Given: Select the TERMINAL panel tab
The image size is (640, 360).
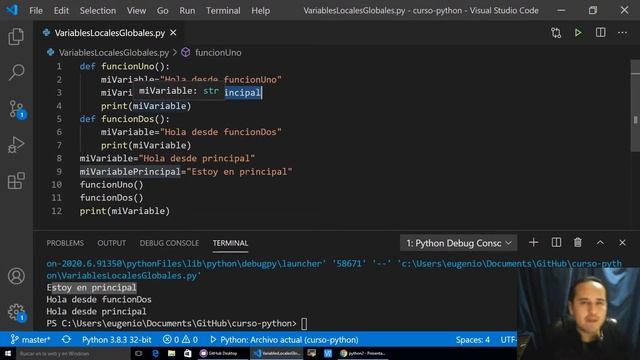Looking at the screenshot, I should coord(230,243).
